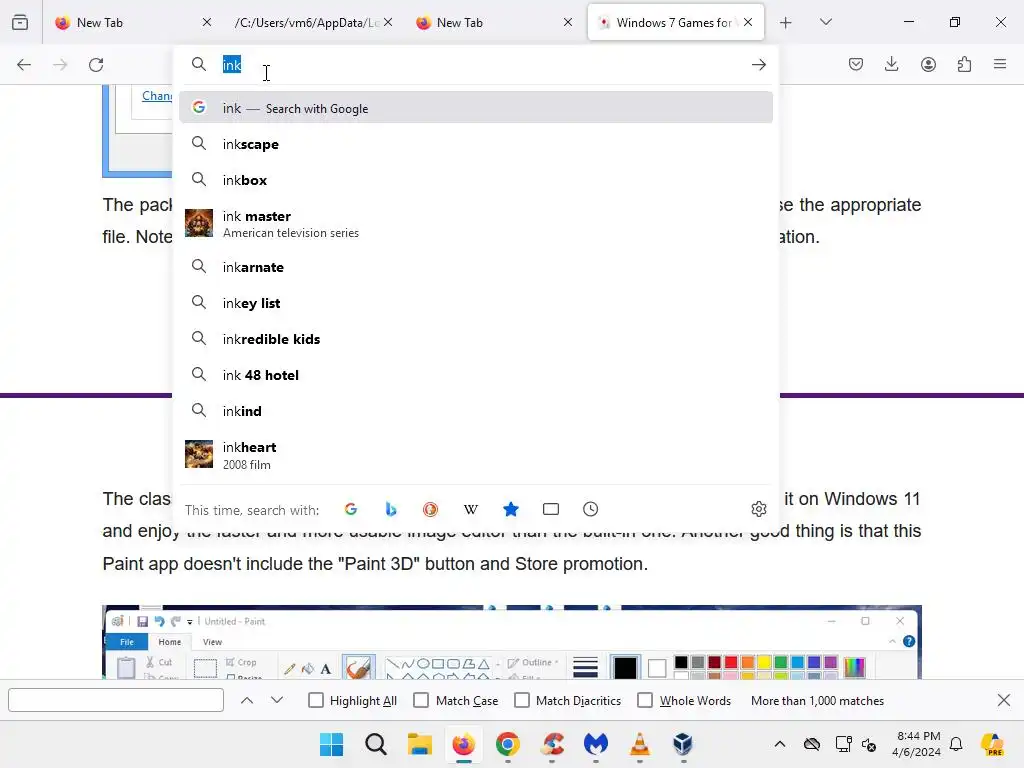
Task: Click the Paint screenshot image on page
Action: [x=512, y=642]
